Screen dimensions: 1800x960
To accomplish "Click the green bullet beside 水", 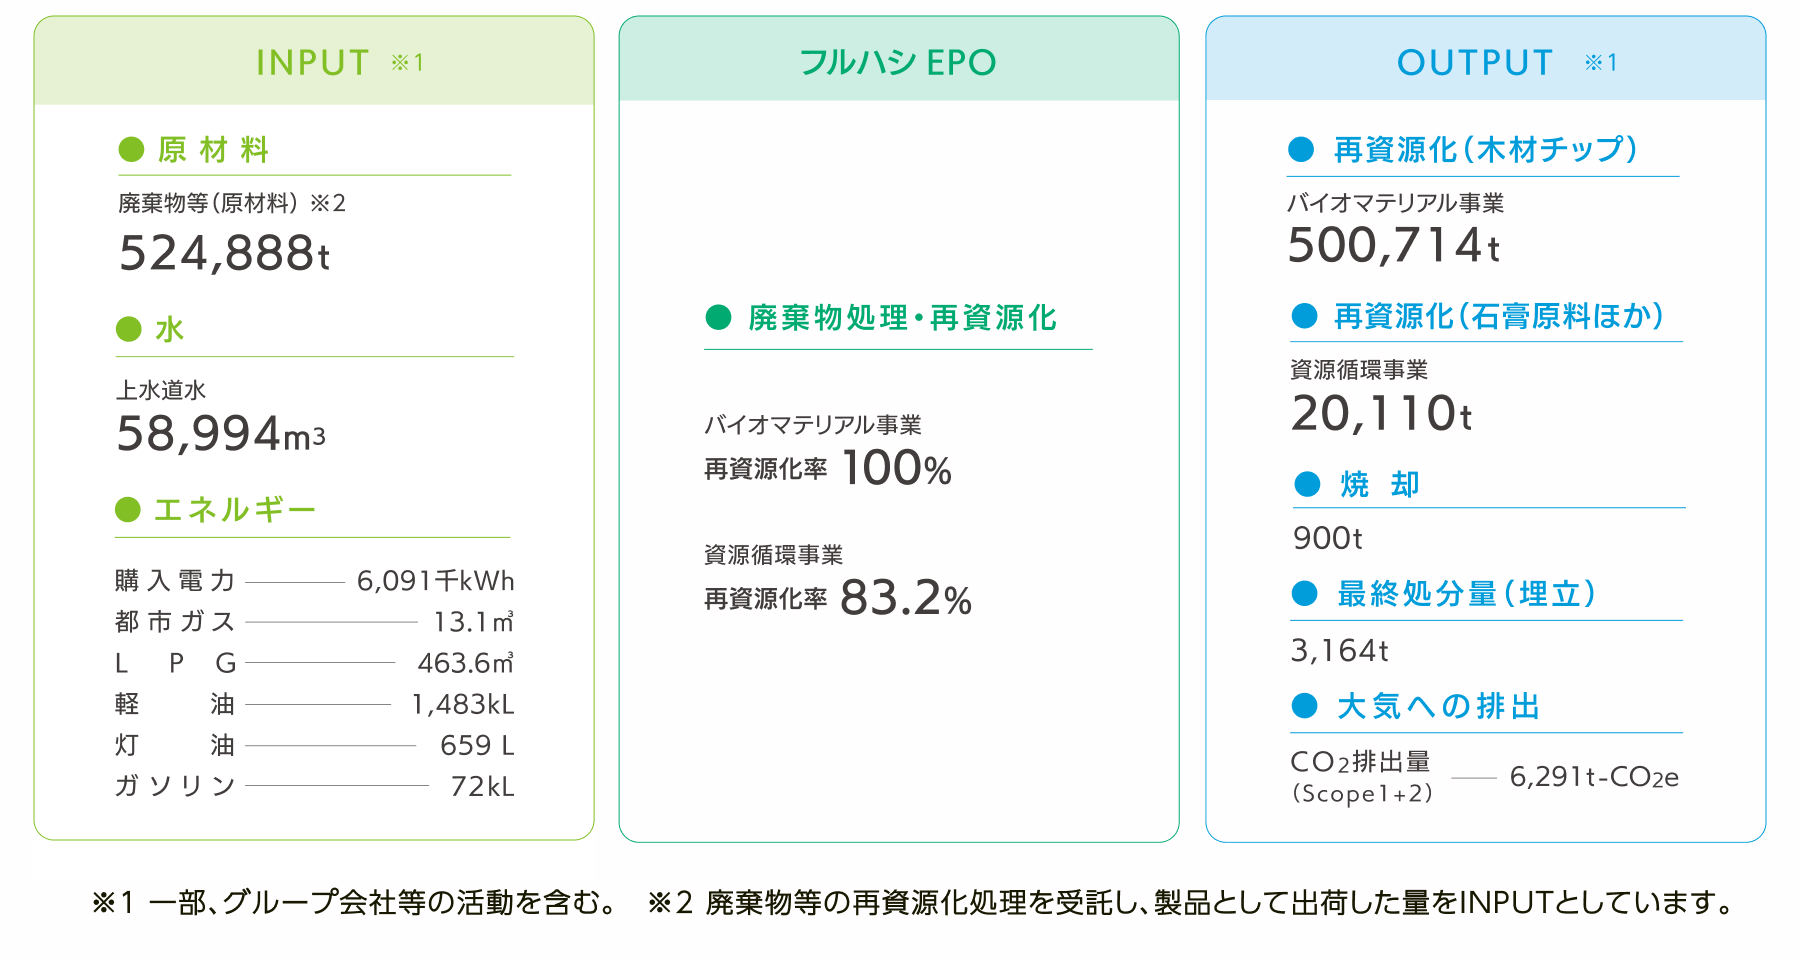I will point(129,329).
